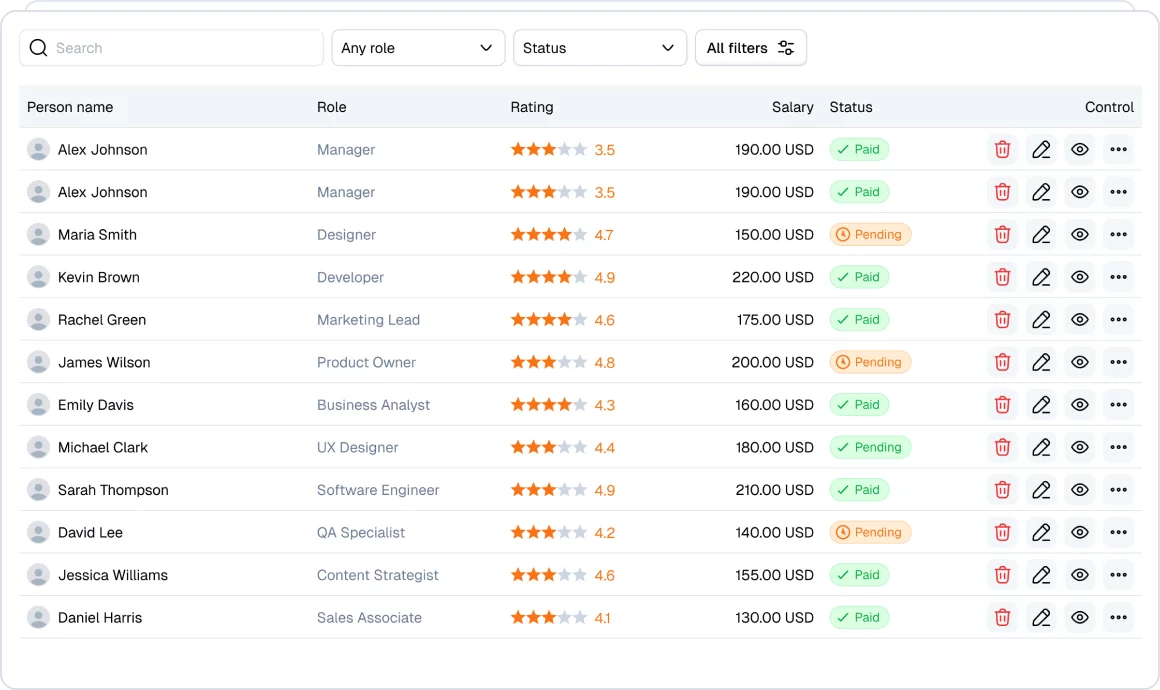Viewport: 1160px width, 690px height.
Task: Sort by the Salary column header
Action: tap(792, 107)
